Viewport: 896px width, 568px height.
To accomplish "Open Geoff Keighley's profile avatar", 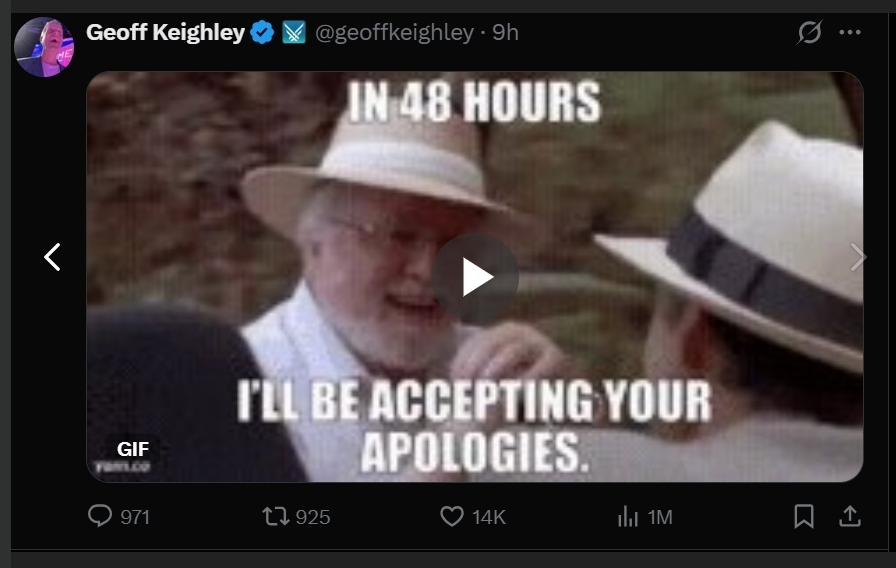I will [44, 47].
